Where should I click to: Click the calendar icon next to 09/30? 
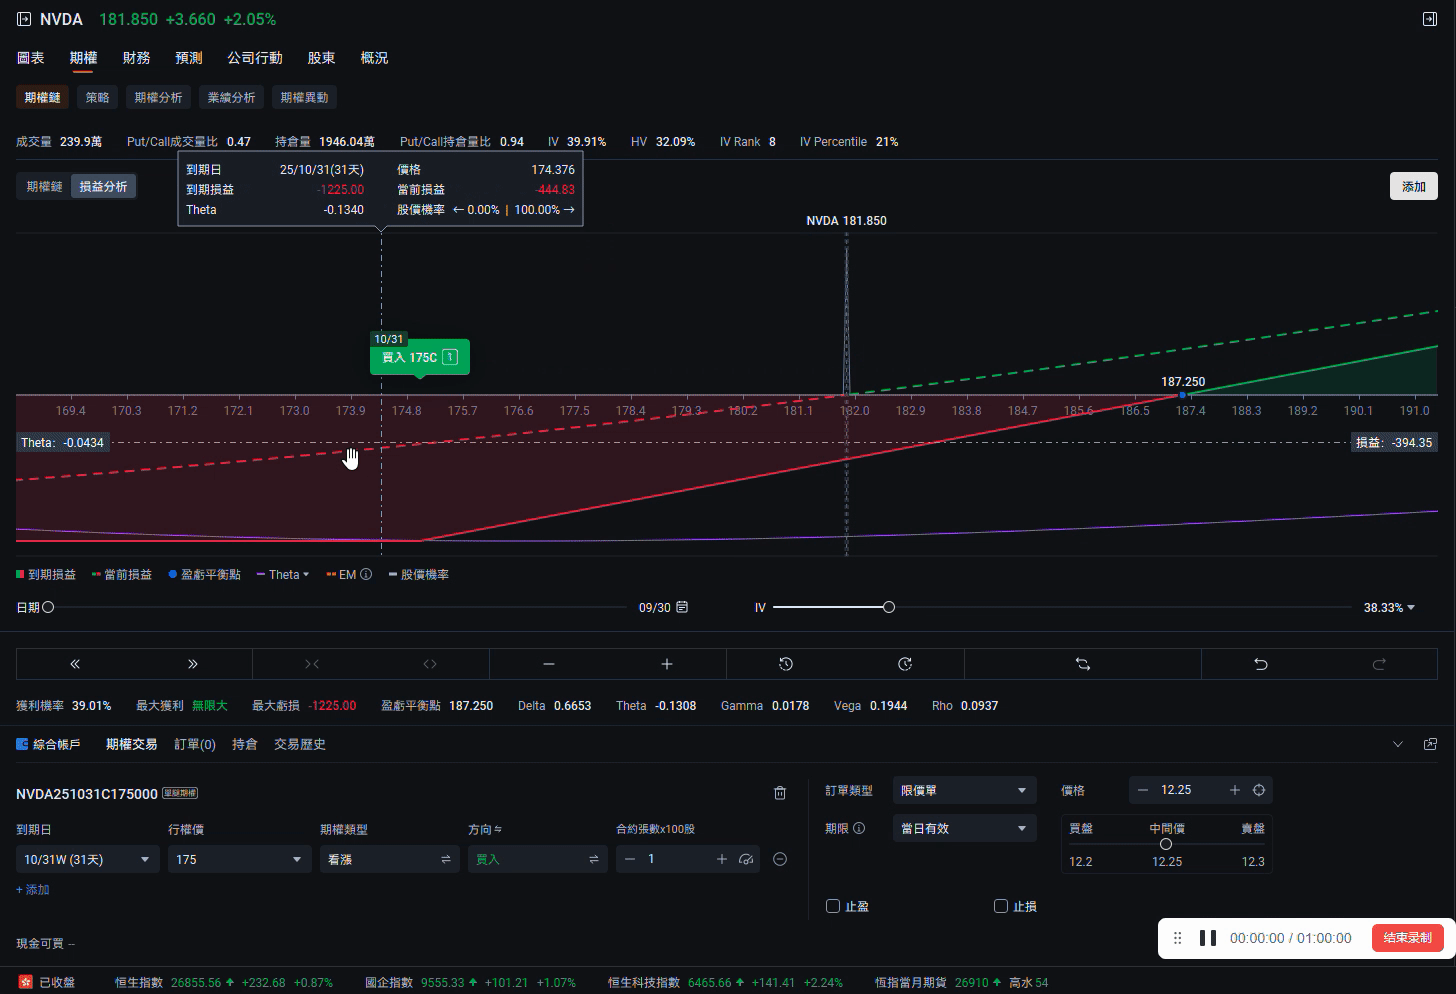682,607
